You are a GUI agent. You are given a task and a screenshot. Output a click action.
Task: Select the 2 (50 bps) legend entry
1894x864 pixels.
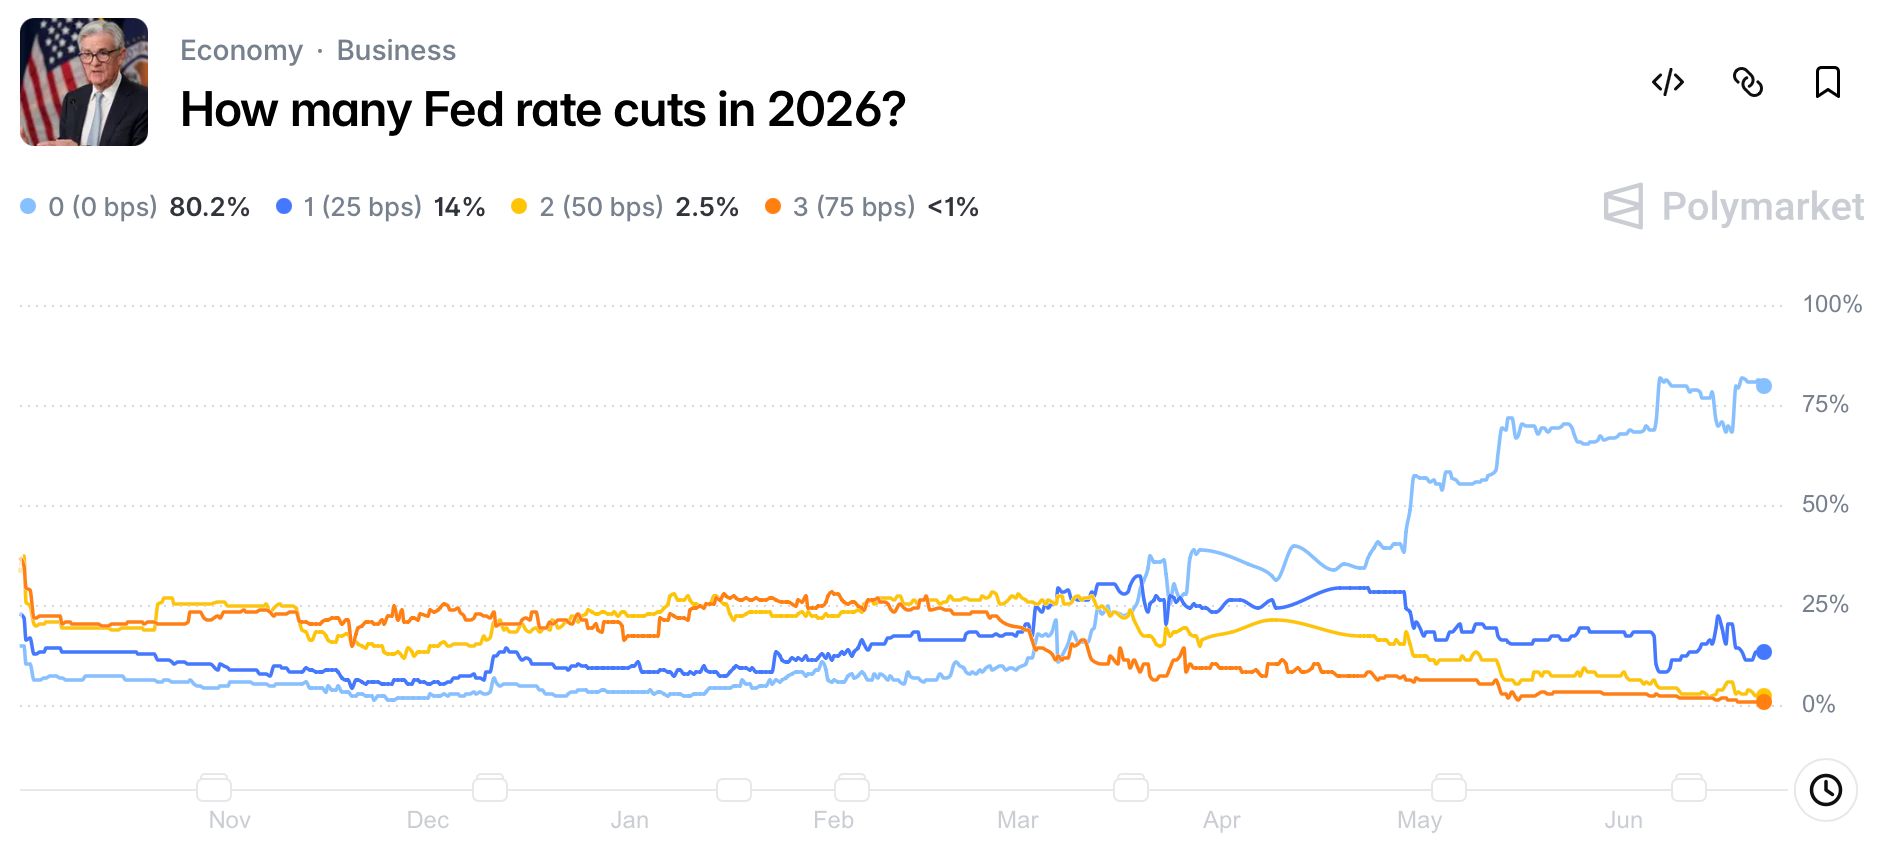point(625,207)
